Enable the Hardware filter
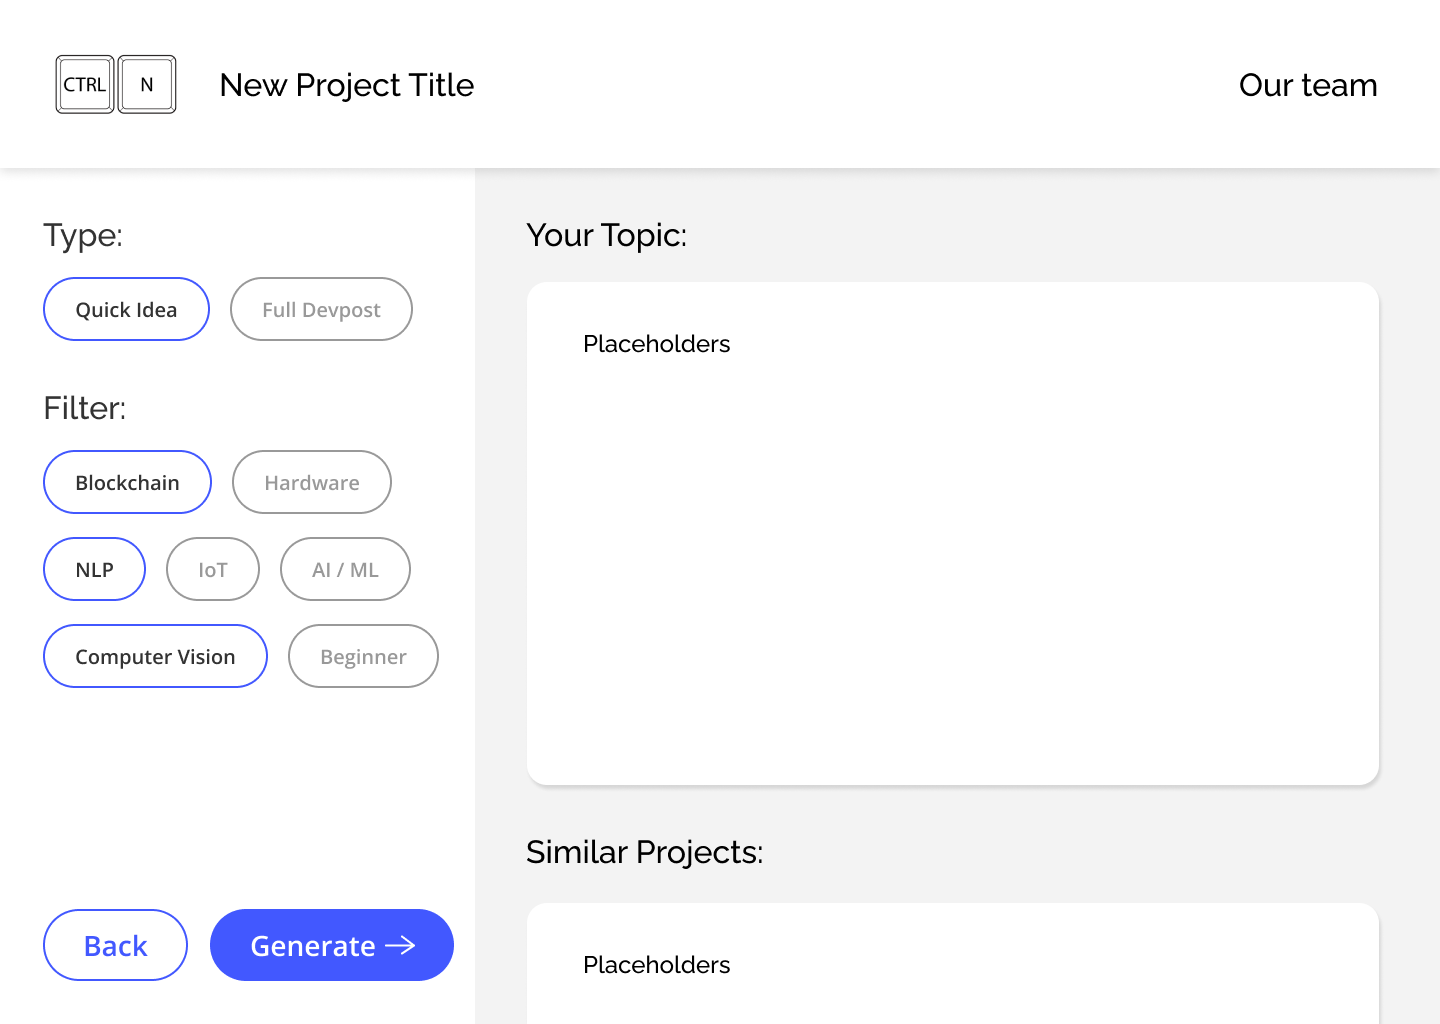 tap(311, 483)
